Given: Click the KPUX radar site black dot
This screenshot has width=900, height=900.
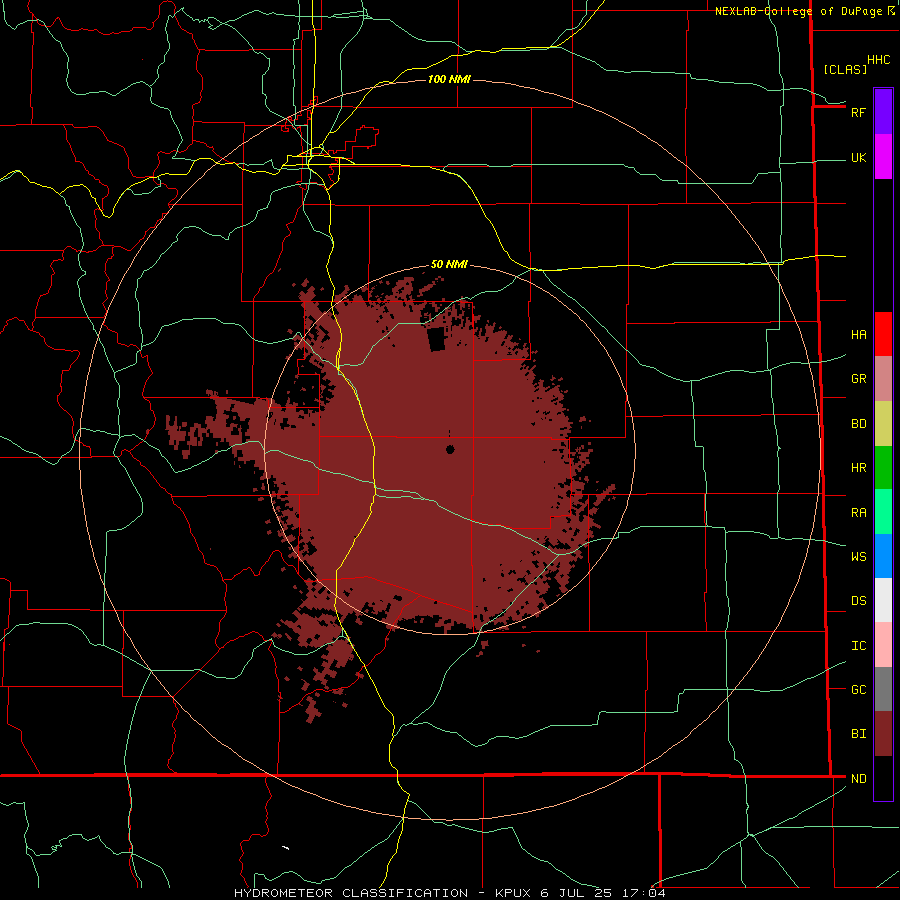Looking at the screenshot, I should pos(450,449).
